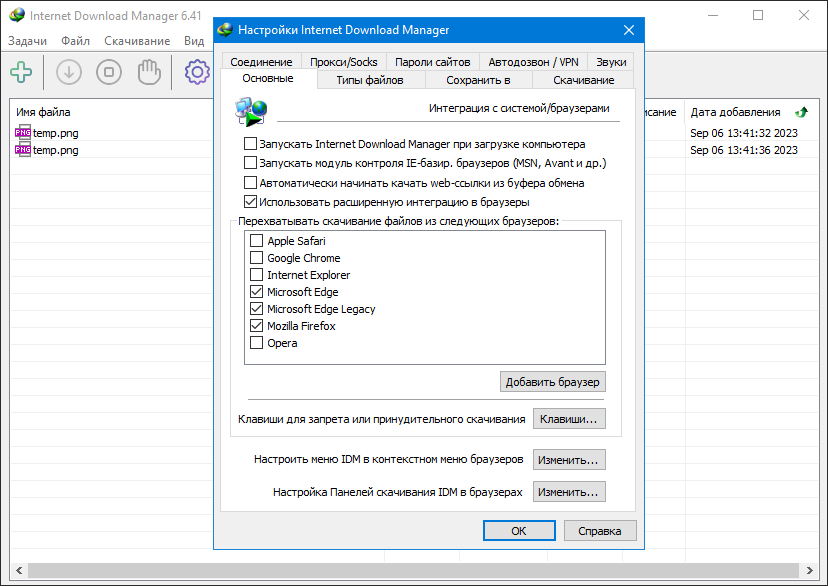Sort by Дата добавления column header

(x=735, y=112)
